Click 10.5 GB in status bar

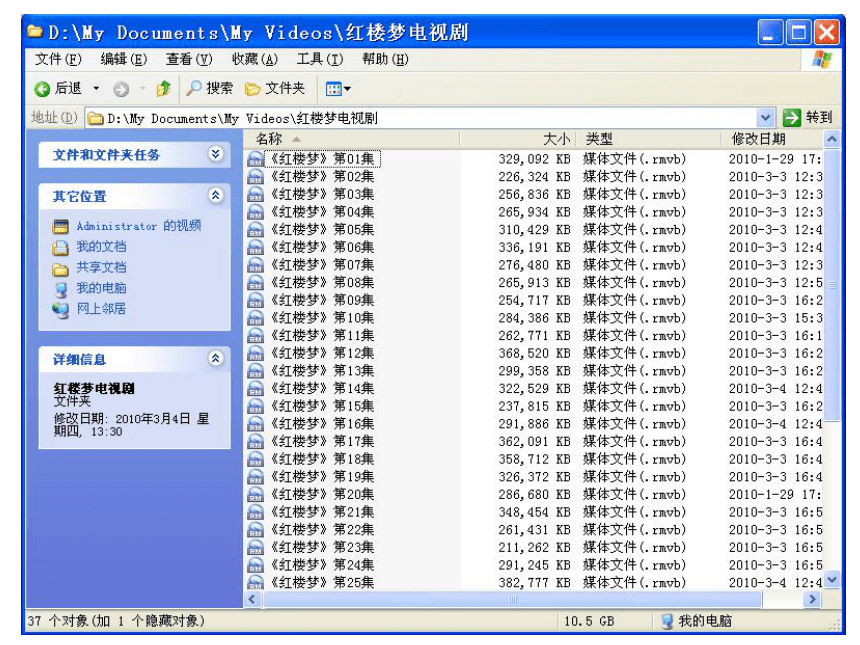589,621
